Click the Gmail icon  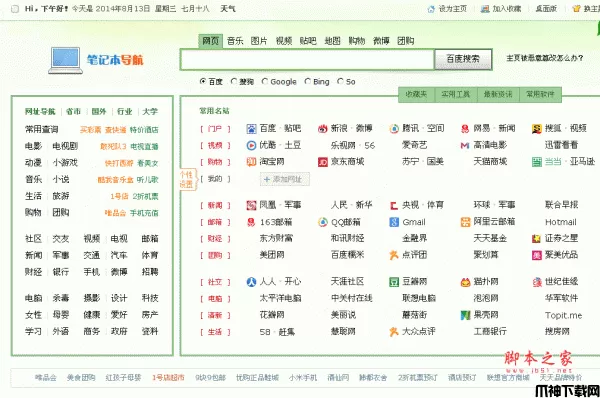pyautogui.click(x=394, y=222)
